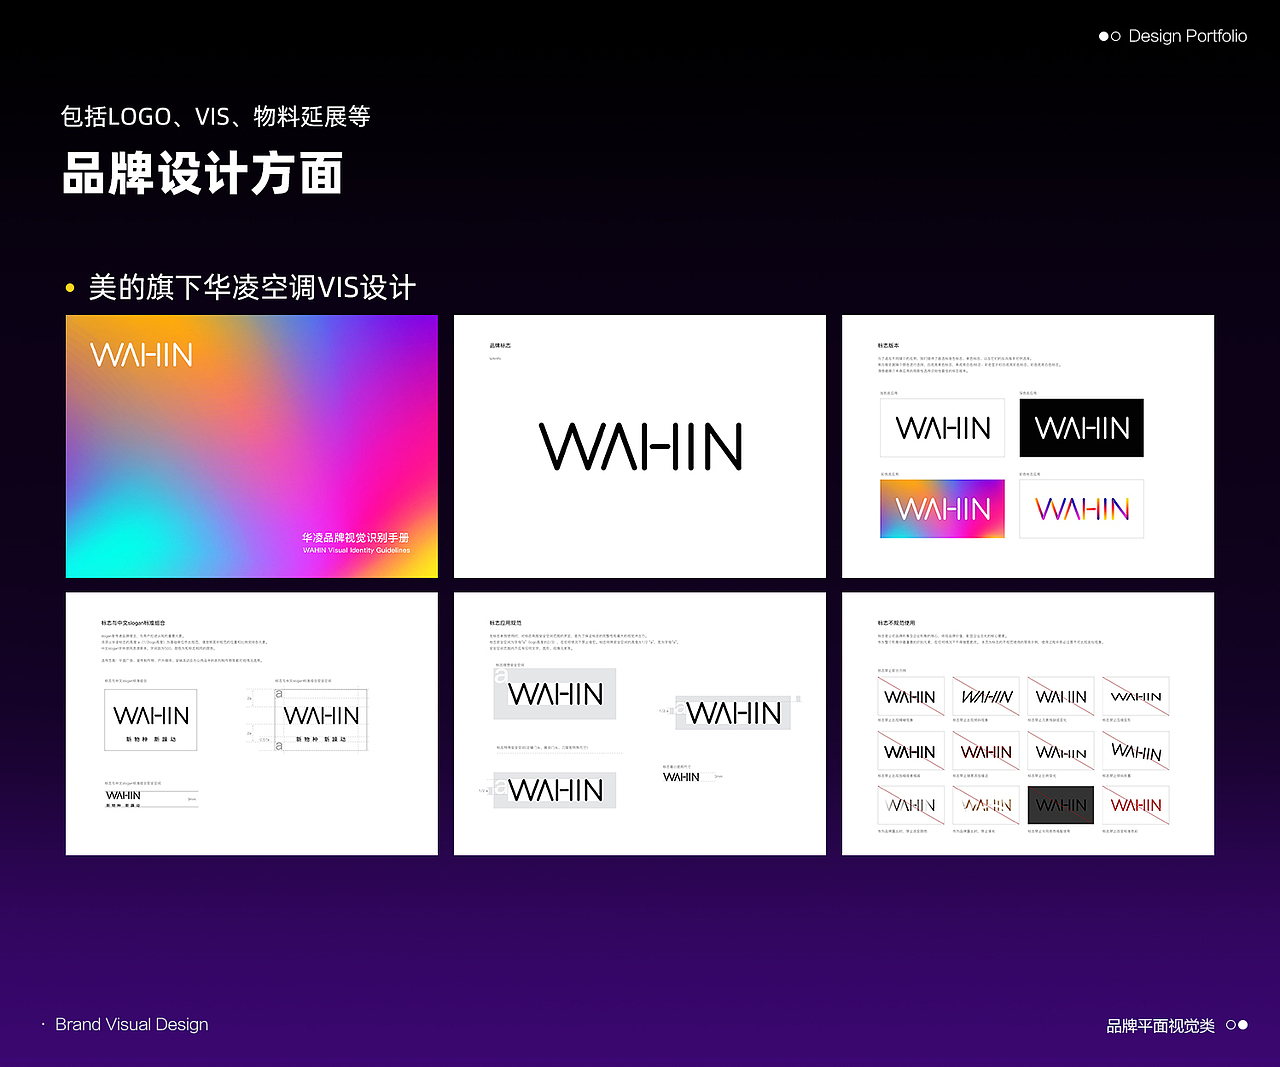Open the logo with Chinese slogan slide
The image size is (1280, 1067).
click(x=251, y=724)
